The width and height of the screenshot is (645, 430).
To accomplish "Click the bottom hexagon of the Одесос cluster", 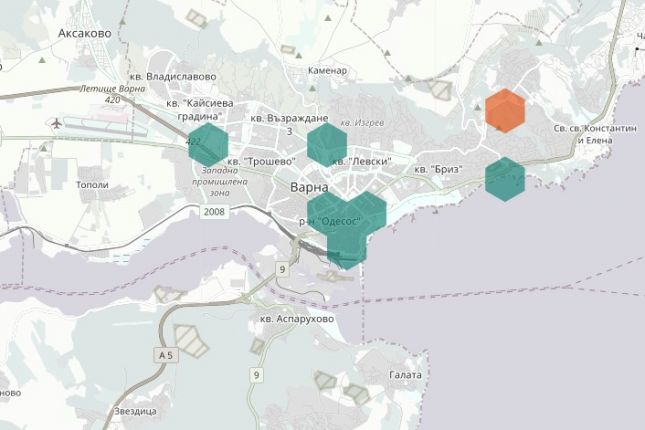I will [x=347, y=249].
